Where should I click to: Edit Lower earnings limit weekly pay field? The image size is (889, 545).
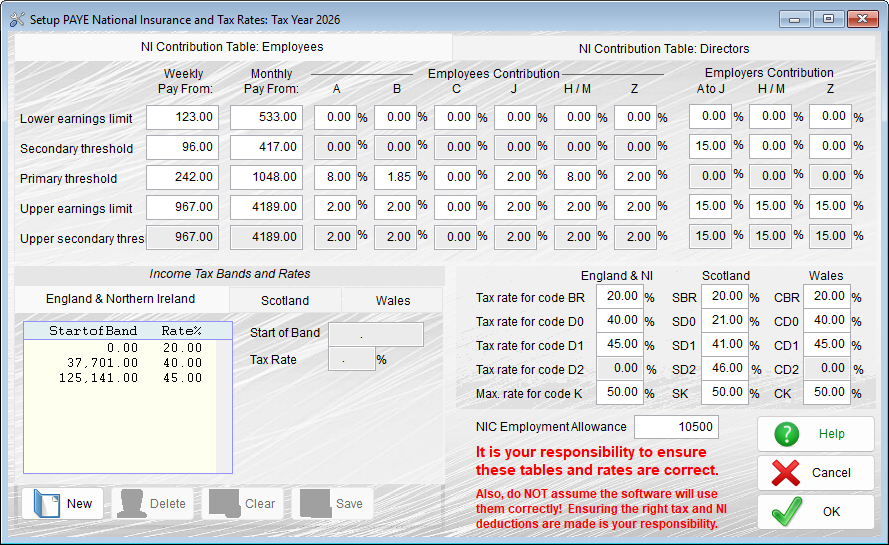[182, 117]
